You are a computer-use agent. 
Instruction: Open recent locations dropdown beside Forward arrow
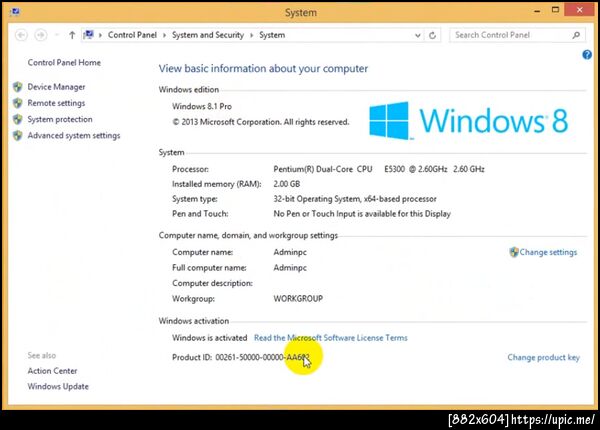tap(57, 35)
